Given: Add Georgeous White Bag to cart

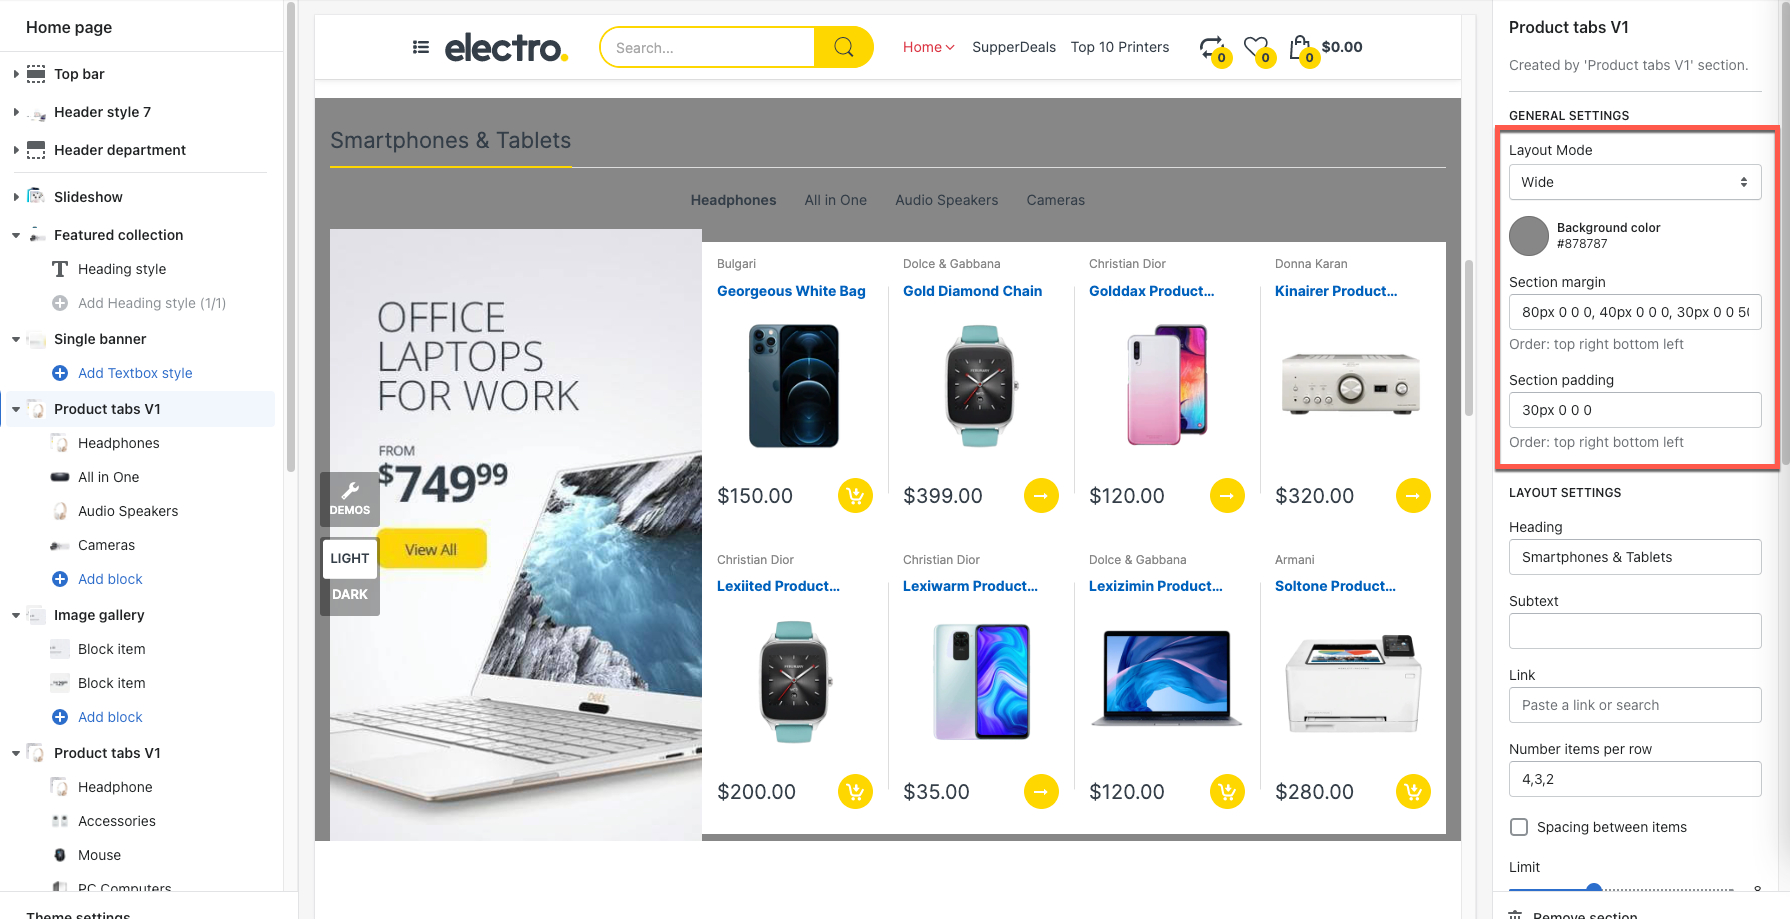Looking at the screenshot, I should pyautogui.click(x=855, y=495).
